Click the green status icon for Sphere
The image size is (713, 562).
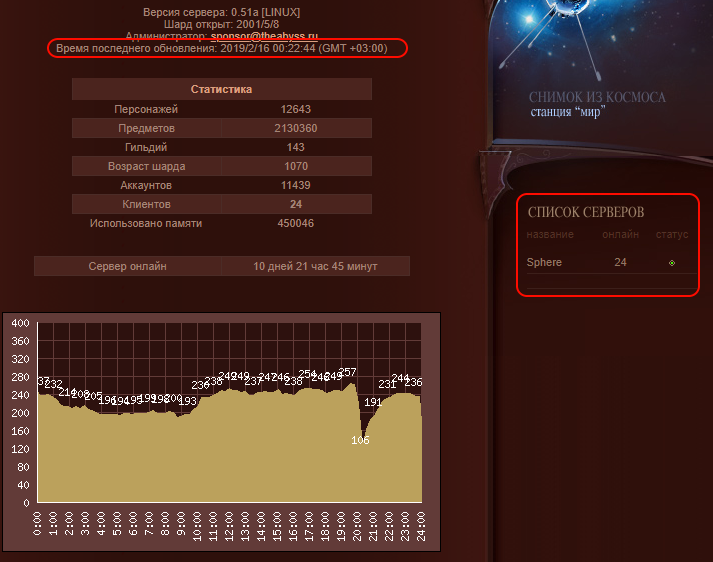click(672, 263)
